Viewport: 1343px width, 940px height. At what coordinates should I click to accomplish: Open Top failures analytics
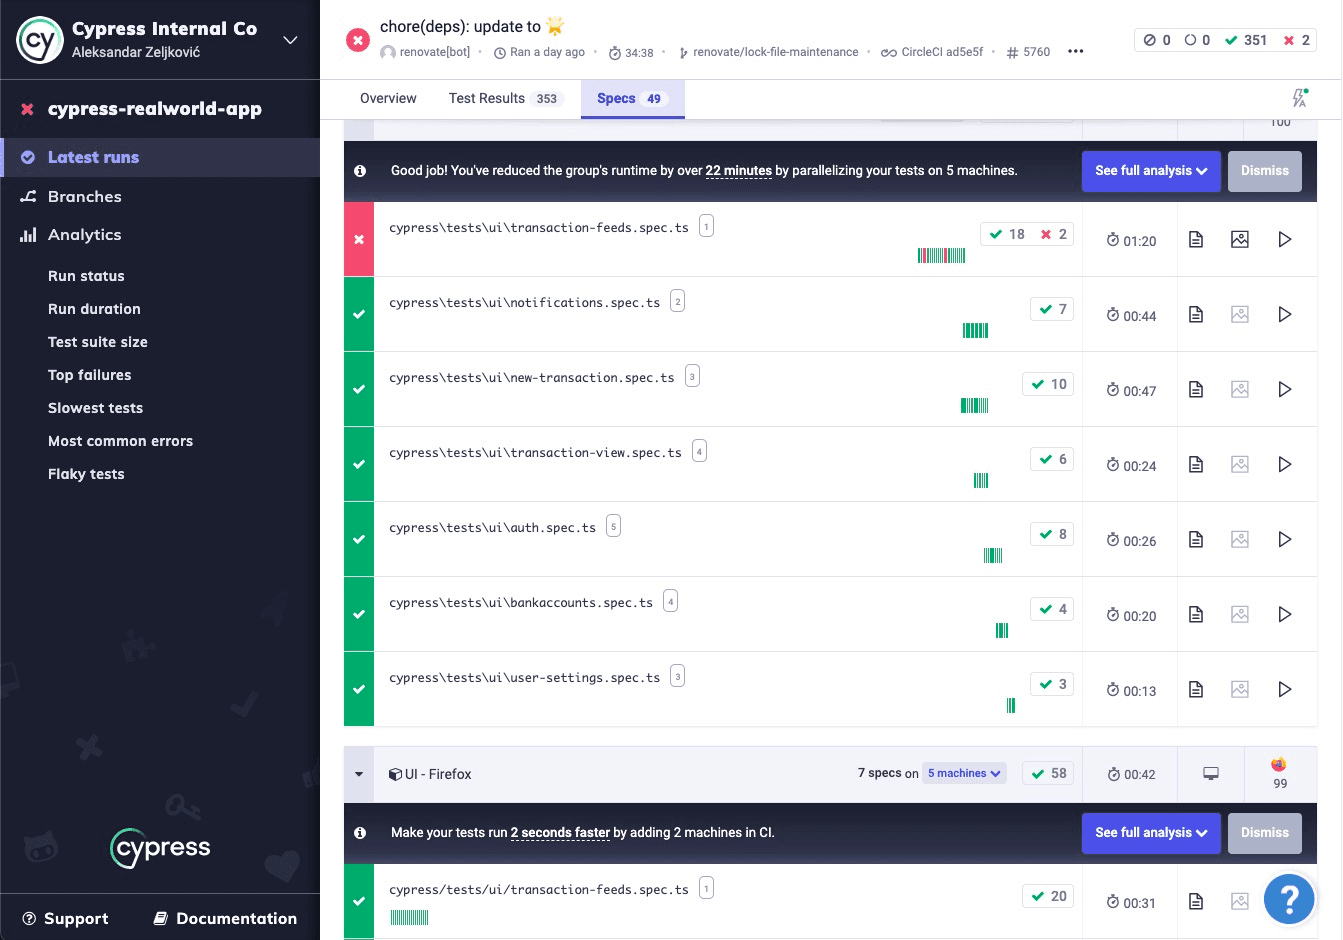point(90,375)
